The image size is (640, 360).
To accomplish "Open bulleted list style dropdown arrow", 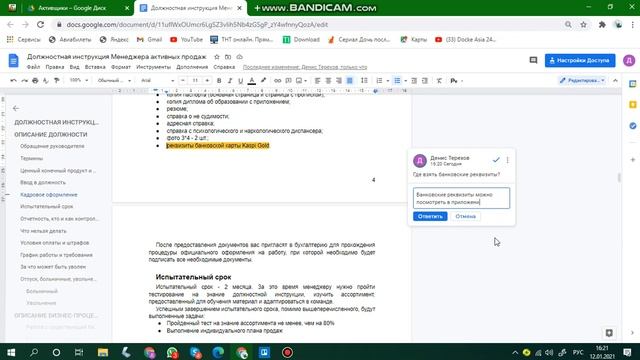I will click(405, 81).
